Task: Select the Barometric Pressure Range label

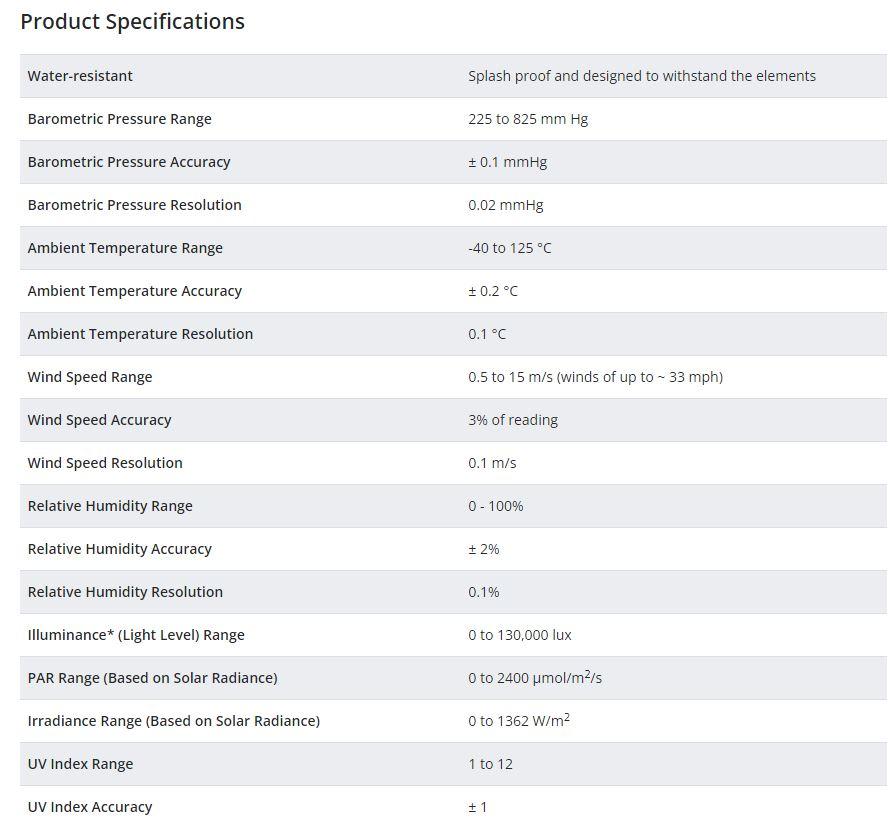Action: point(120,119)
